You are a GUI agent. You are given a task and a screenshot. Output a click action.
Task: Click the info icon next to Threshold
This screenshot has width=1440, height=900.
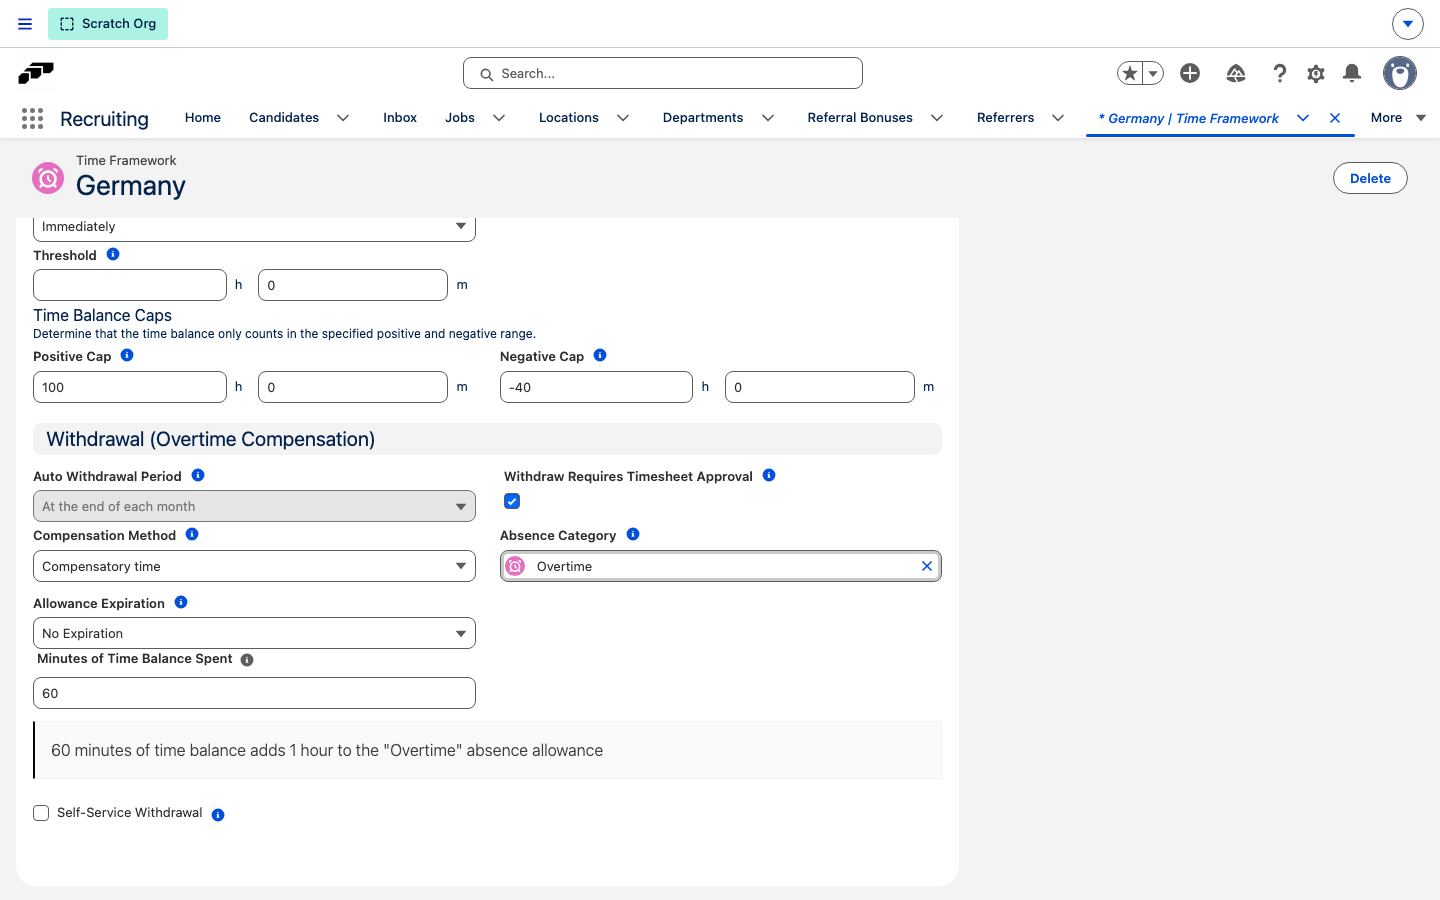113,254
